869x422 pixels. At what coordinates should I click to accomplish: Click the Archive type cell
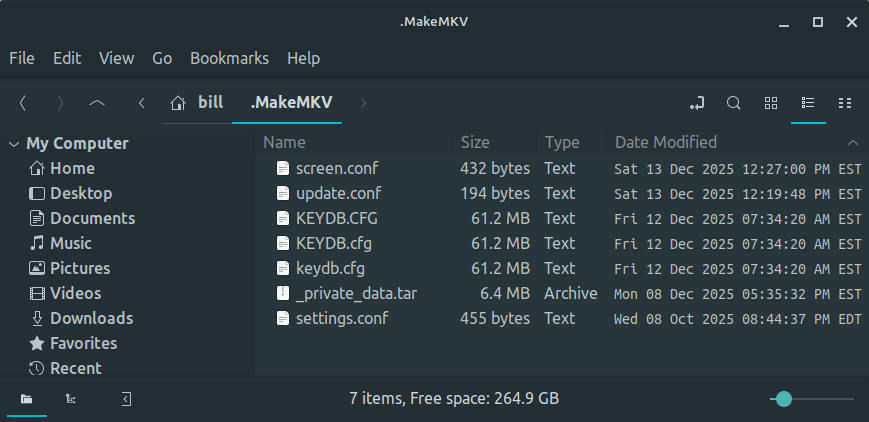(570, 293)
